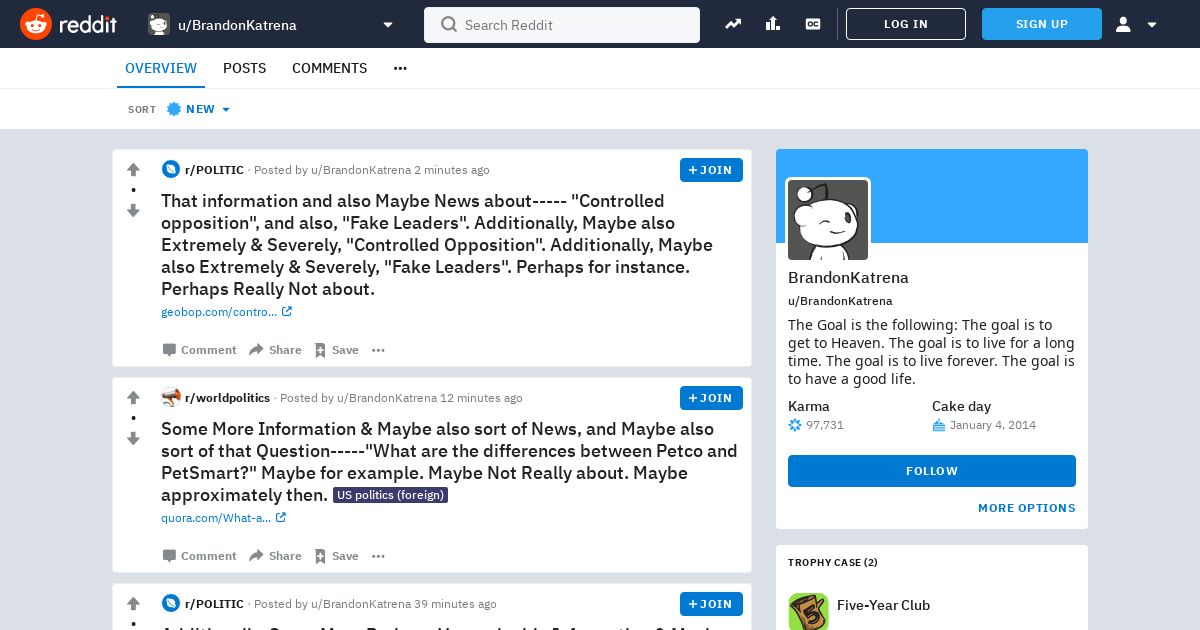
Task: Open the r/worldpolitics community link
Action: 227,398
